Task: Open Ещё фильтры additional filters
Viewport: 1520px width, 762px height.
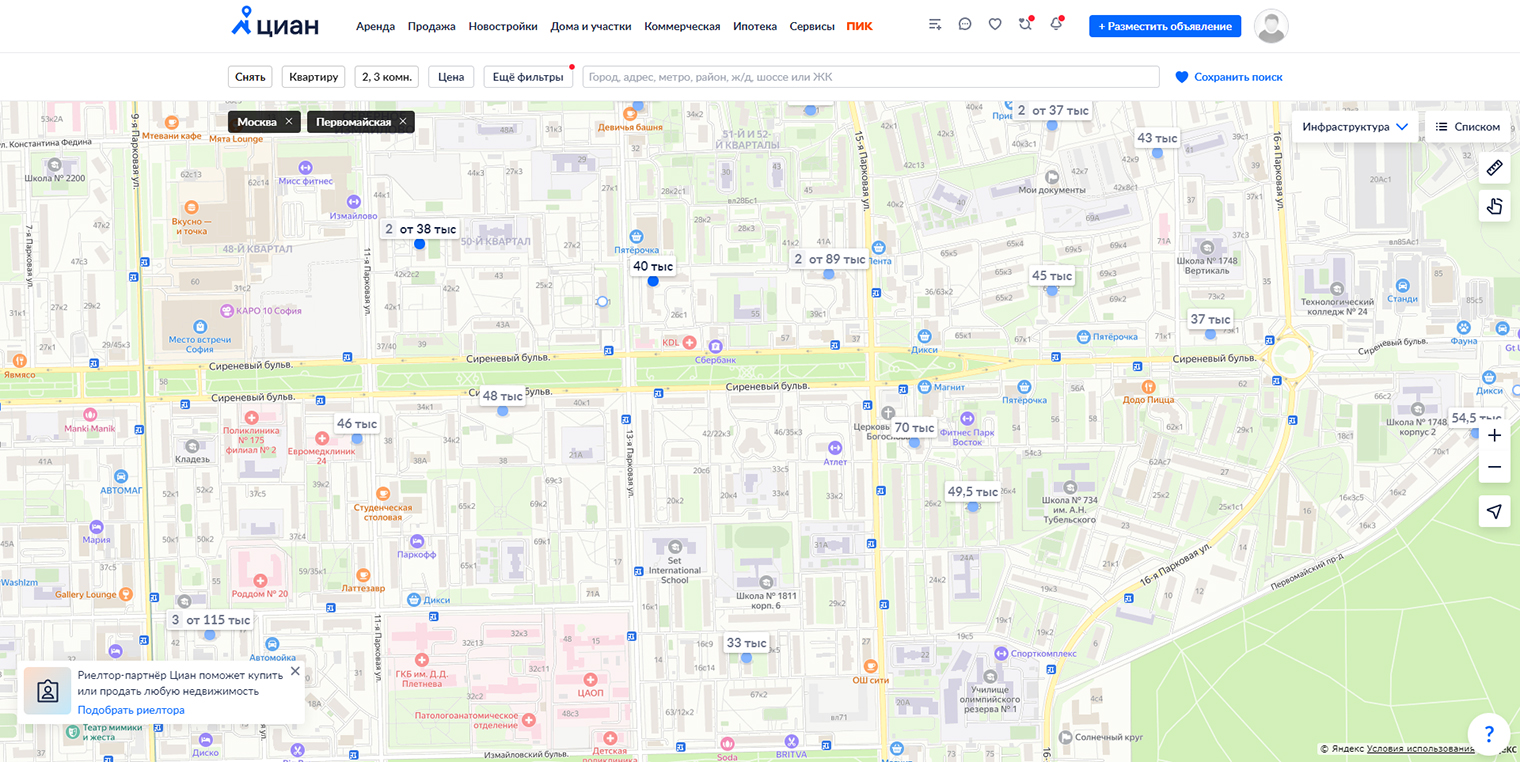Action: (529, 77)
